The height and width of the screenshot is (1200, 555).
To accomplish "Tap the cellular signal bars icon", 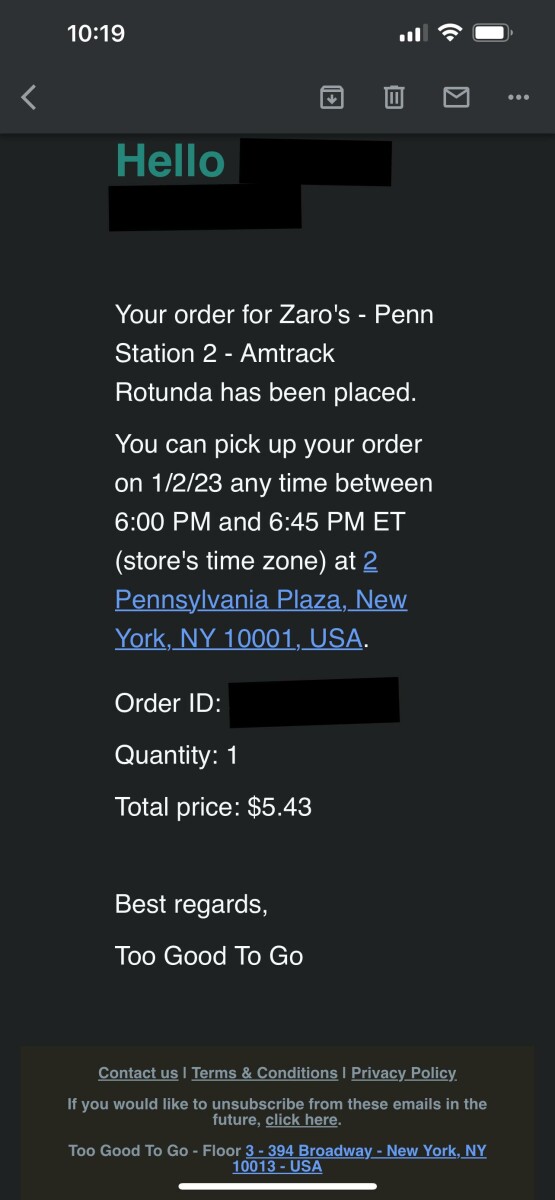I will (413, 34).
